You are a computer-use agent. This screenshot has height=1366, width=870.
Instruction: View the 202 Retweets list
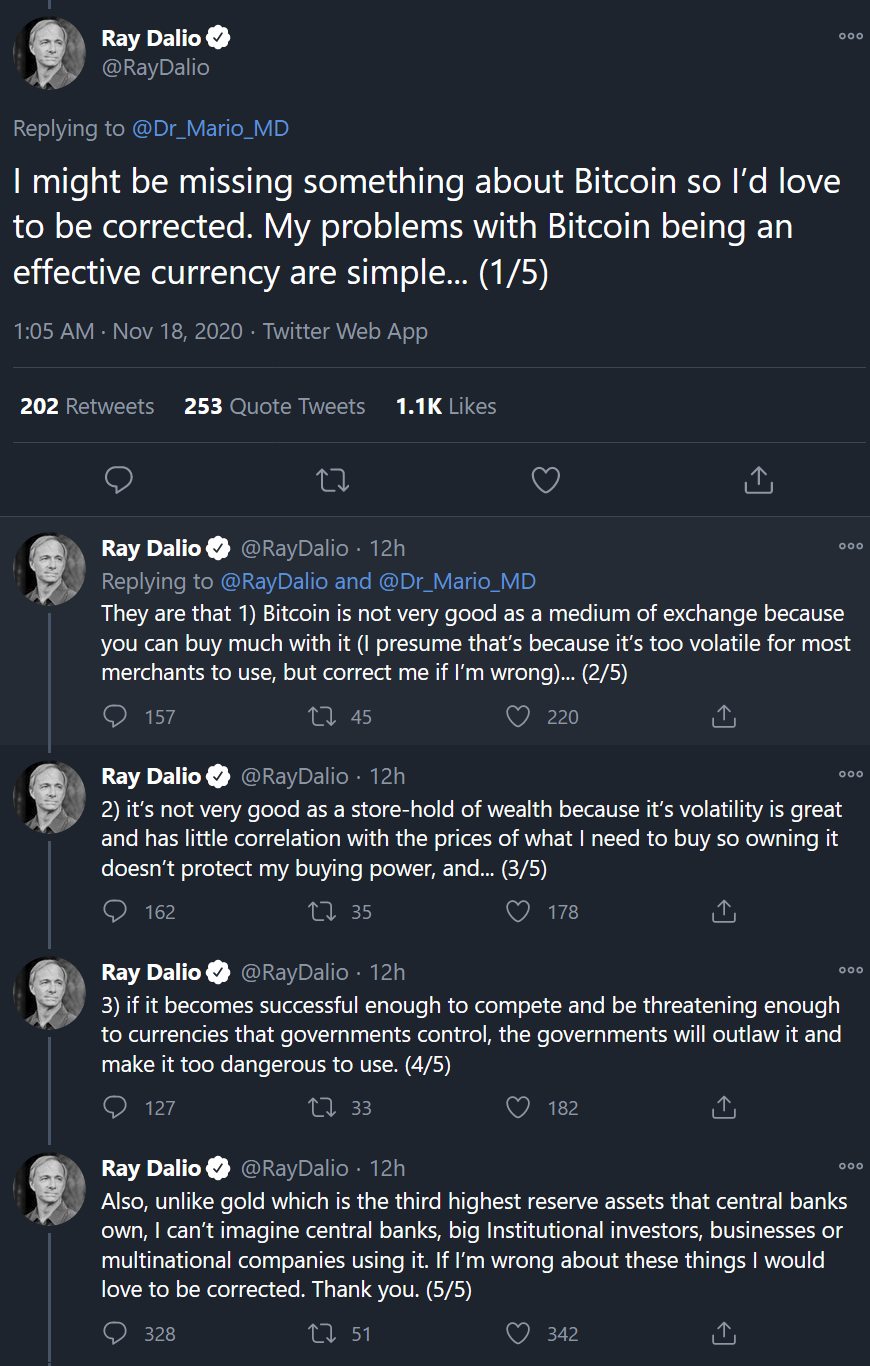[x=87, y=406]
